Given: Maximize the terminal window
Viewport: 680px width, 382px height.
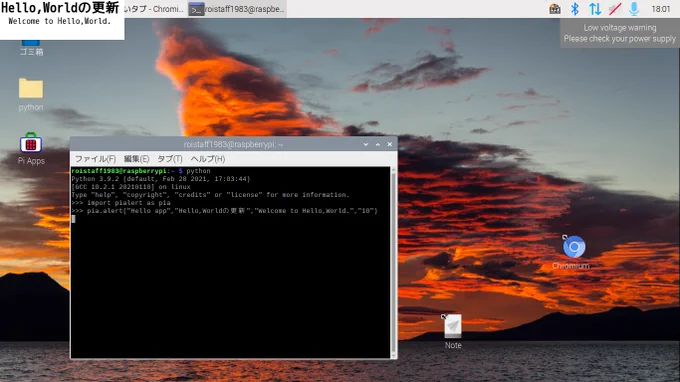Looking at the screenshot, I should (x=378, y=144).
